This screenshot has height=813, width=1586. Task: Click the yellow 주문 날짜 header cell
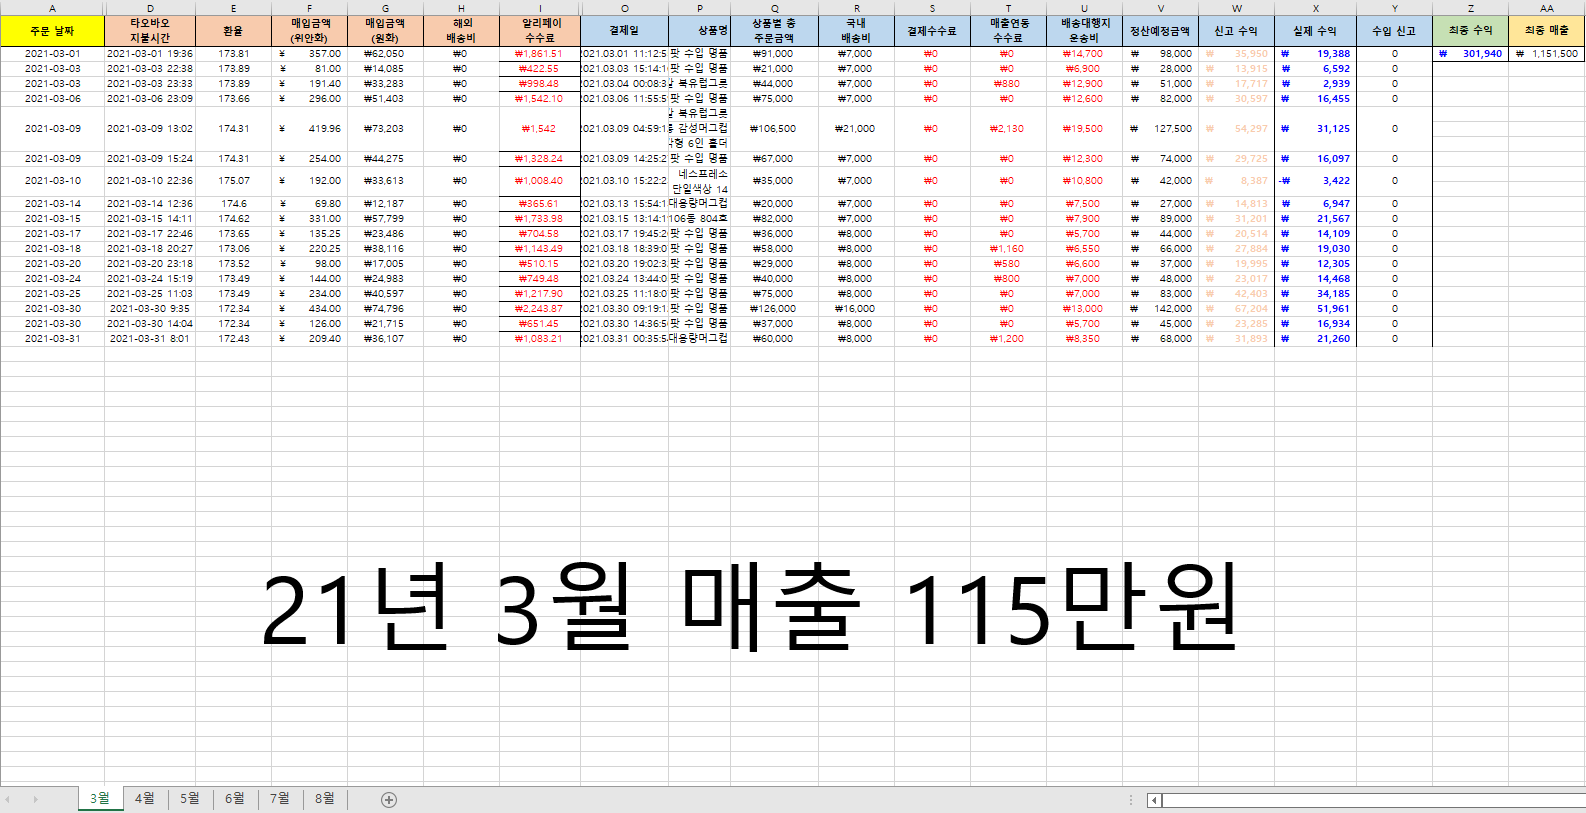tap(52, 31)
